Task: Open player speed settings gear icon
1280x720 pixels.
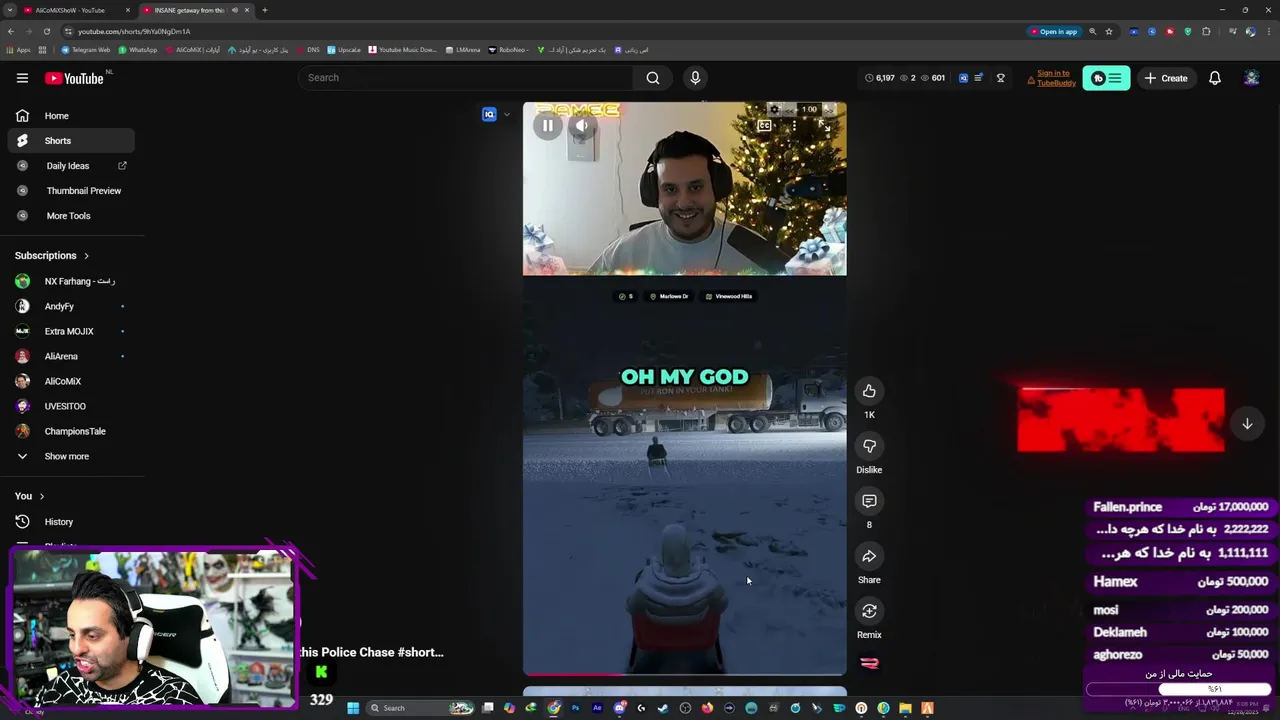Action: point(774,109)
